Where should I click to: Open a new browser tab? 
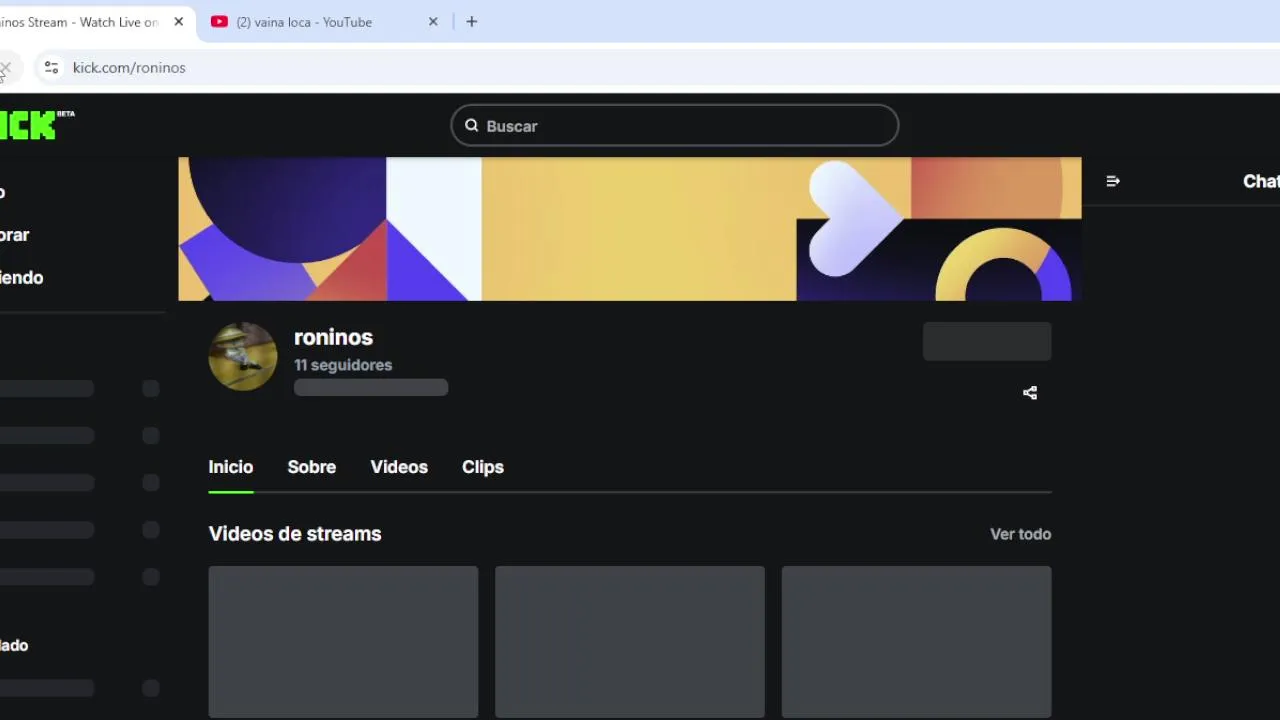(x=472, y=22)
